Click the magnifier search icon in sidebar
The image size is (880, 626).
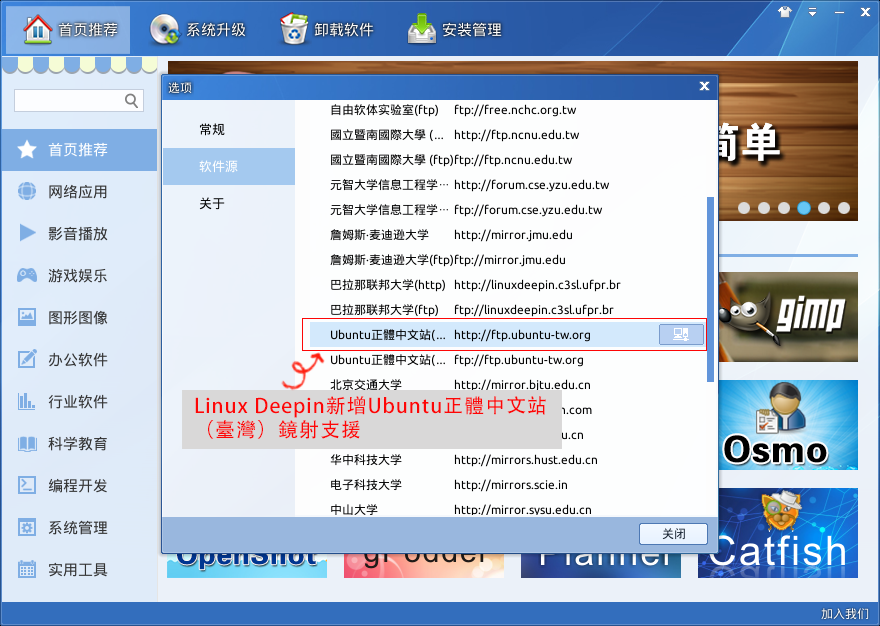point(131,100)
